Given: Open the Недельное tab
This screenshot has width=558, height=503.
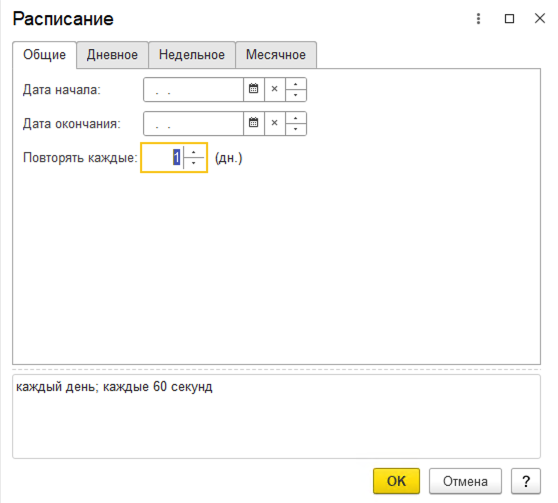Looking at the screenshot, I should tap(192, 55).
